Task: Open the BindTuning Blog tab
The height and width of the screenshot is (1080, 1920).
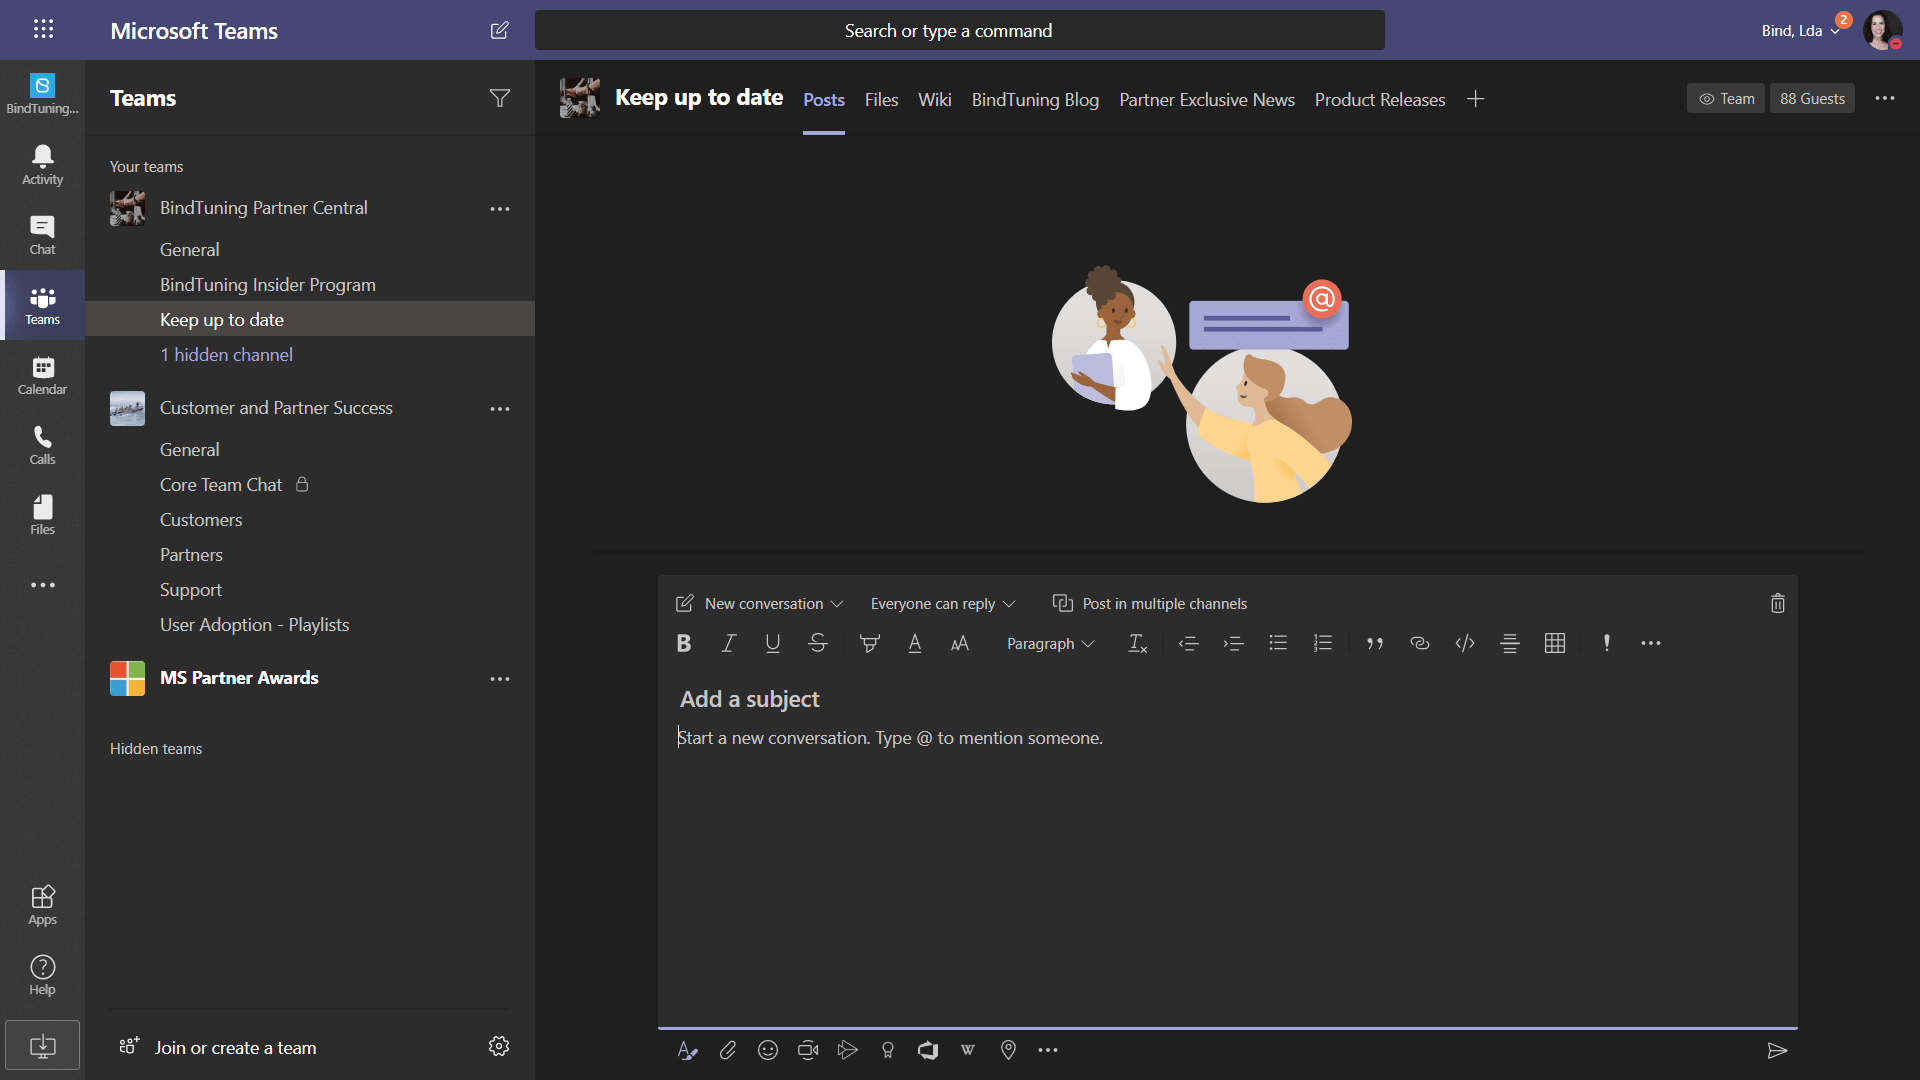Action: point(1035,99)
